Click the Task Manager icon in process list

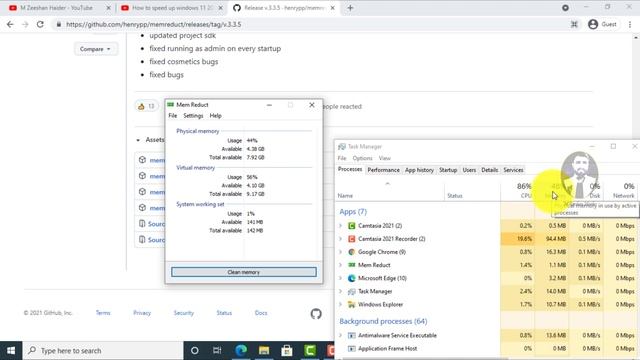coord(351,291)
